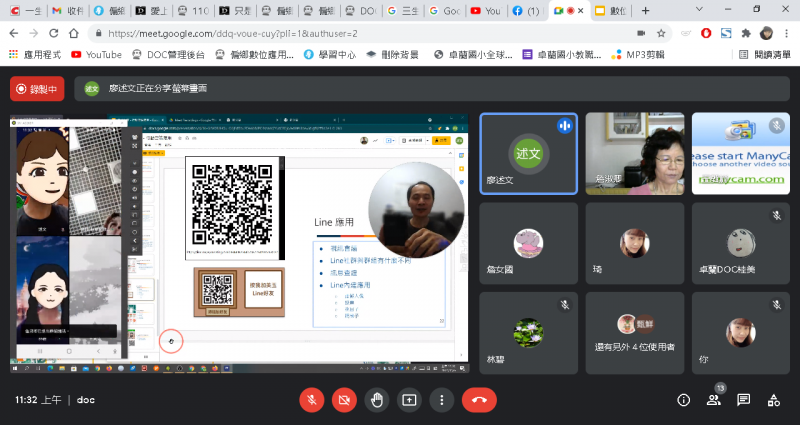Switch to the YouTube browser tab
Screen dimensions: 800x425
[486, 10]
